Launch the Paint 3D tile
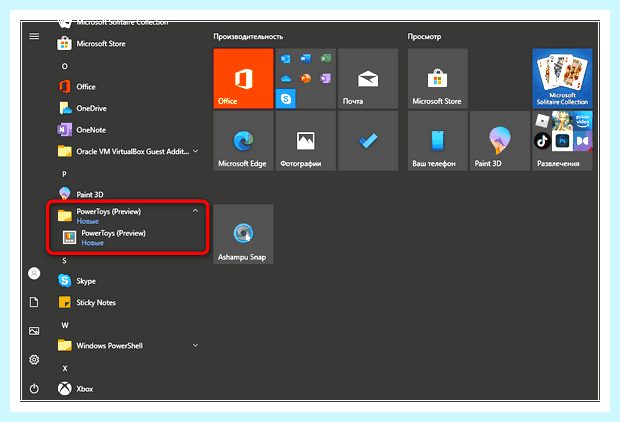The height and width of the screenshot is (422, 620). (500, 141)
